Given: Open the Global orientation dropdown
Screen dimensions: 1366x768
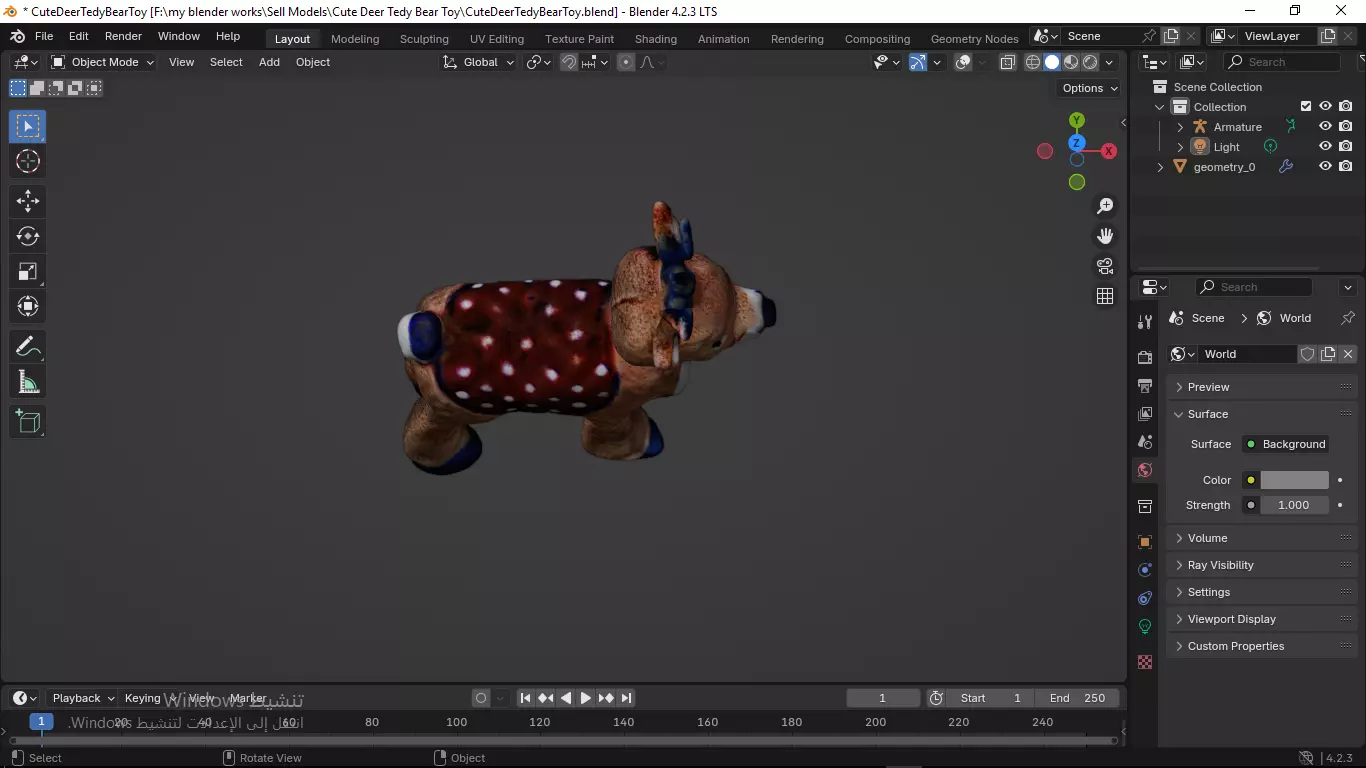Looking at the screenshot, I should [478, 62].
